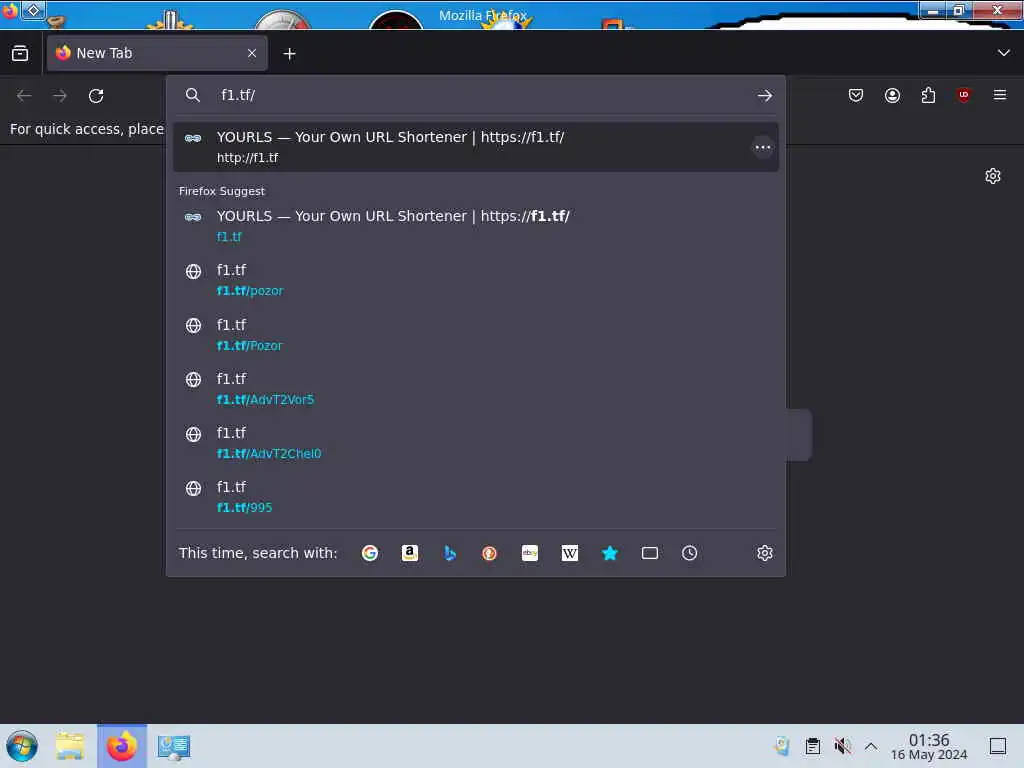Viewport: 1024px width, 768px height.
Task: Open the Start menu orb
Action: [22, 746]
